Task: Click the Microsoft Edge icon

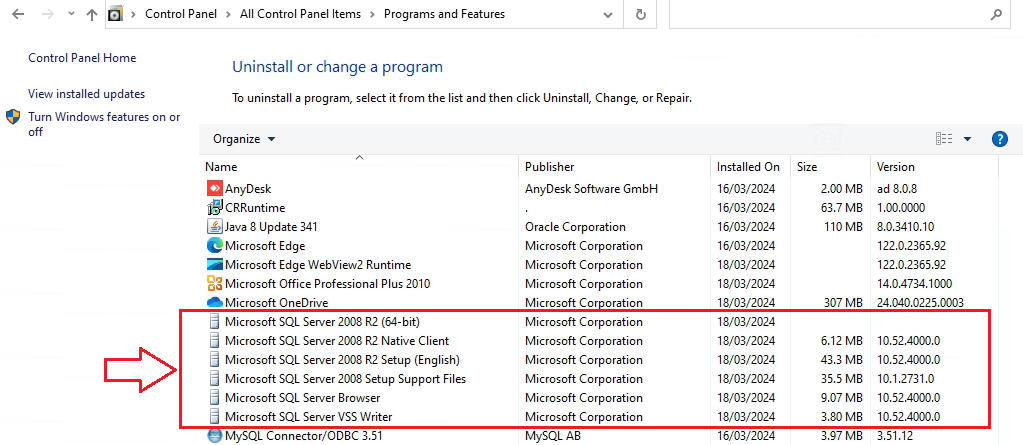Action: [215, 245]
